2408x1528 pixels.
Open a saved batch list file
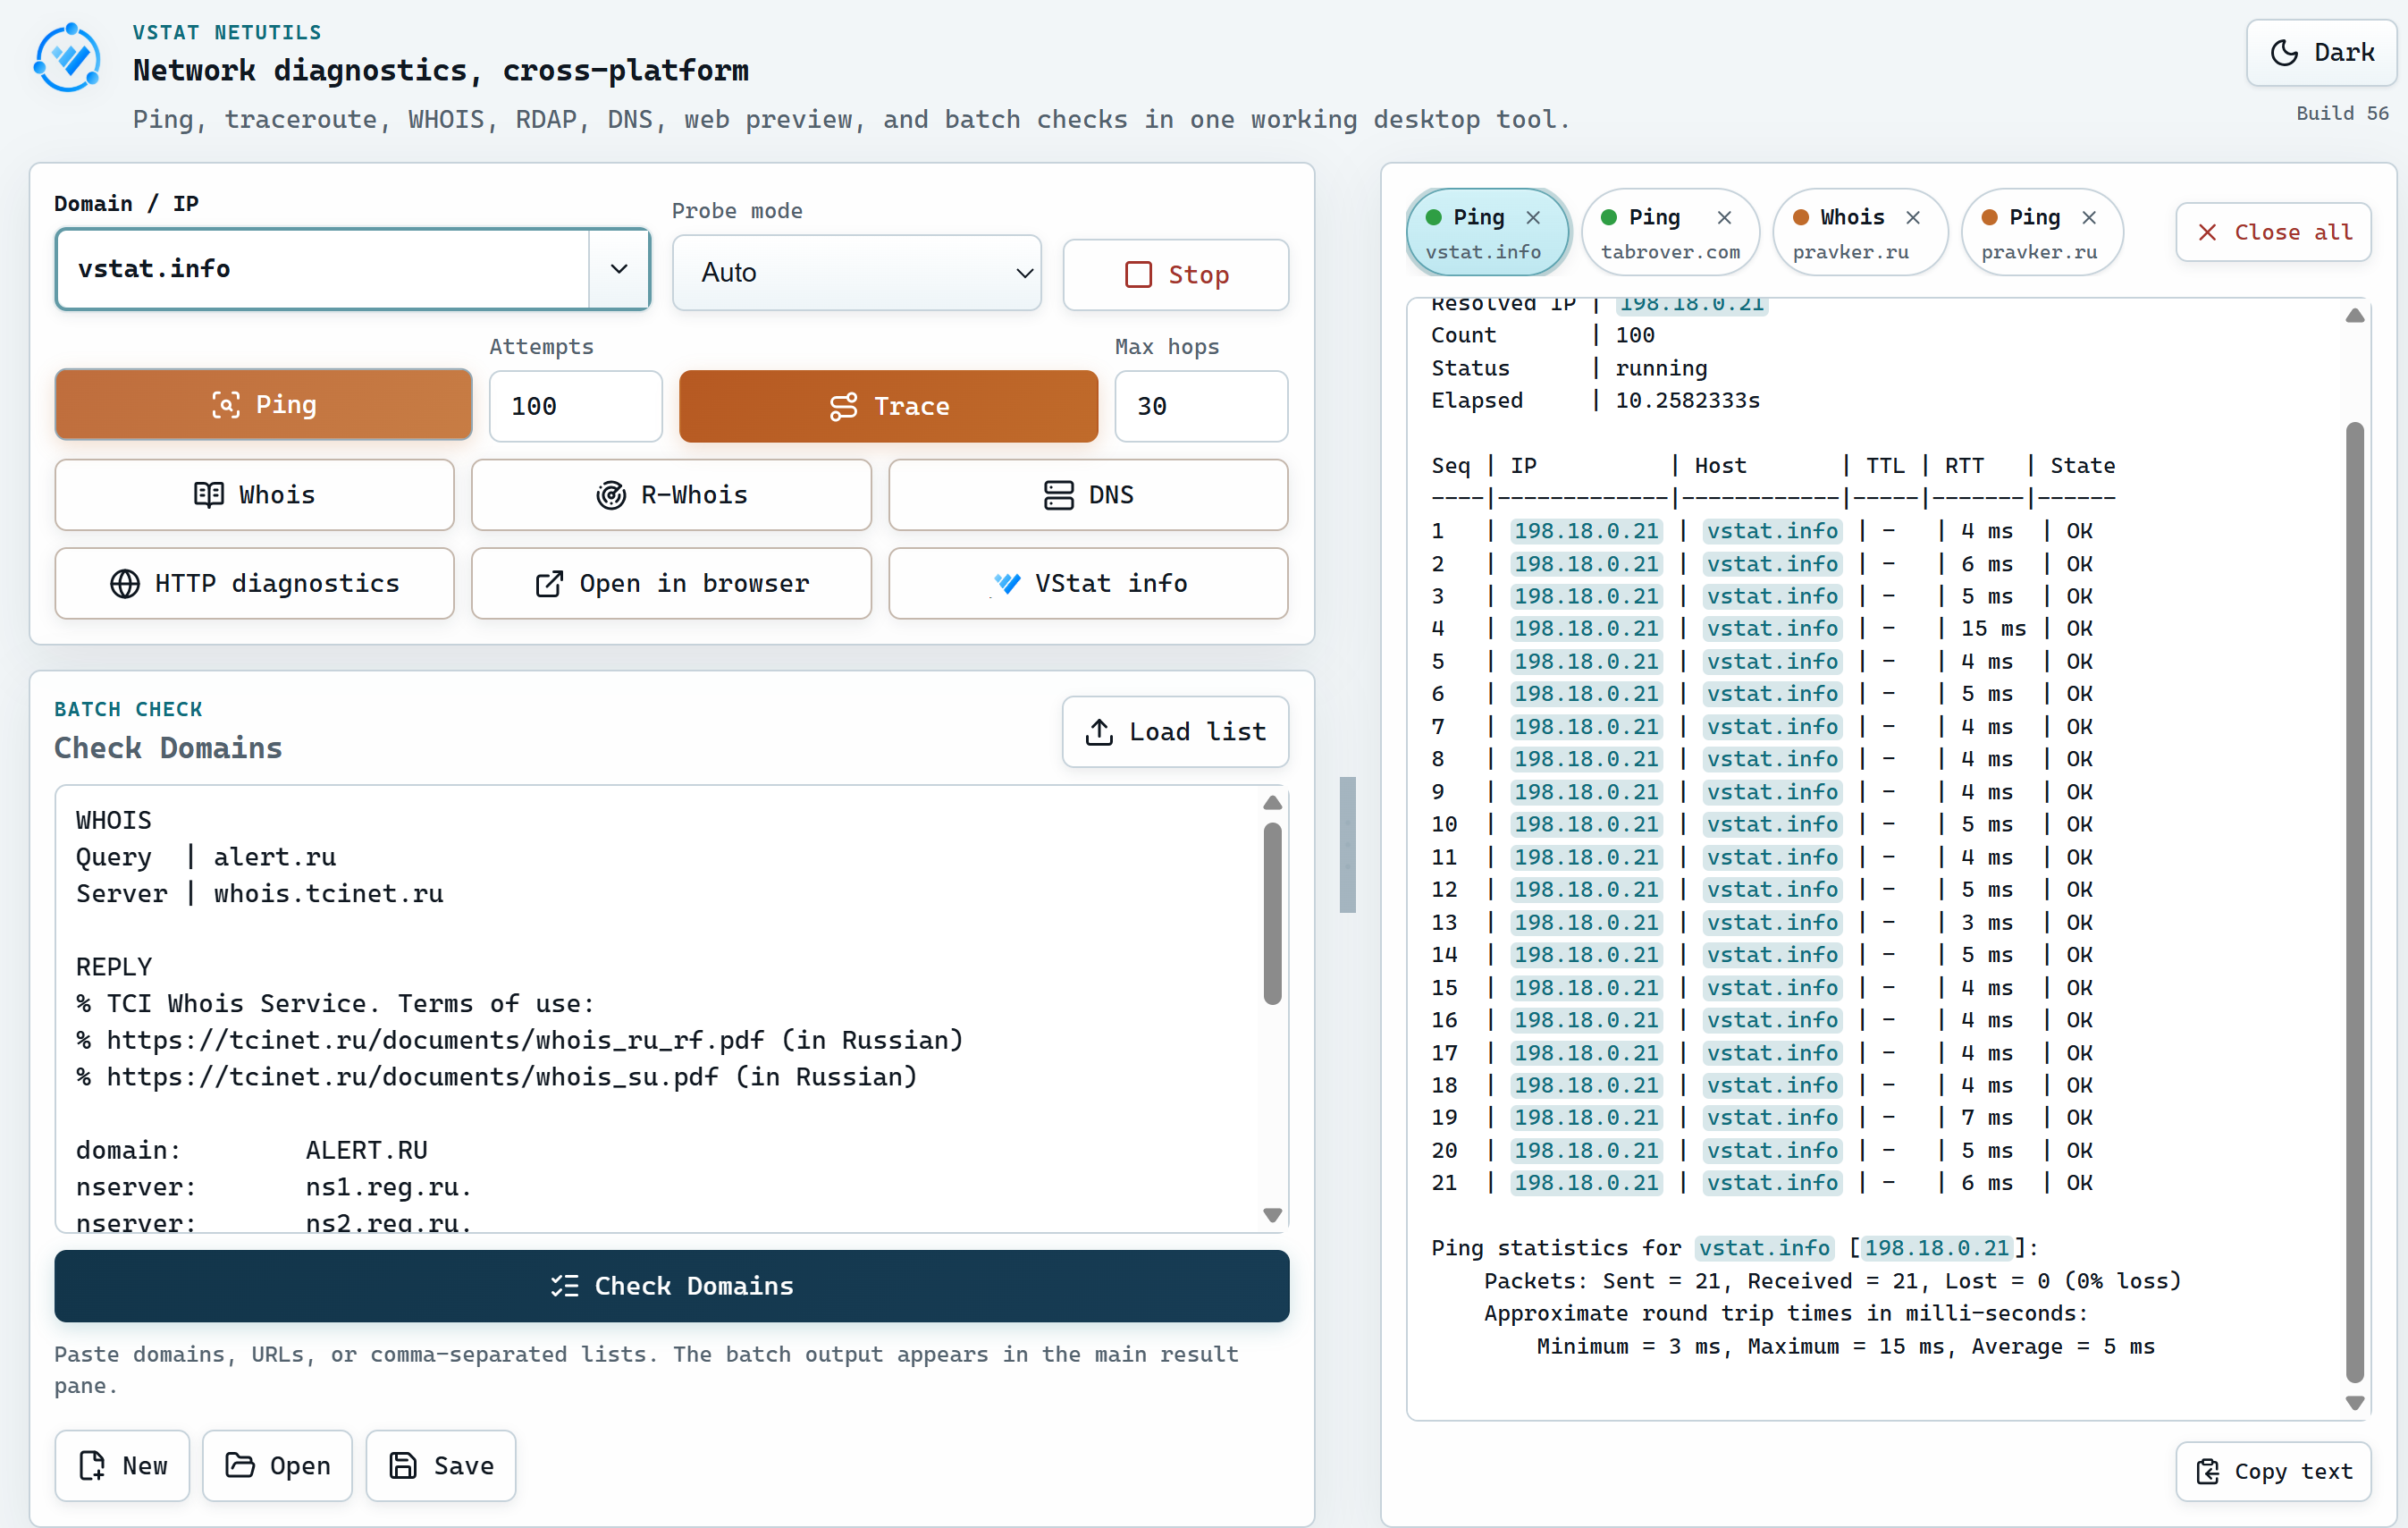point(277,1466)
